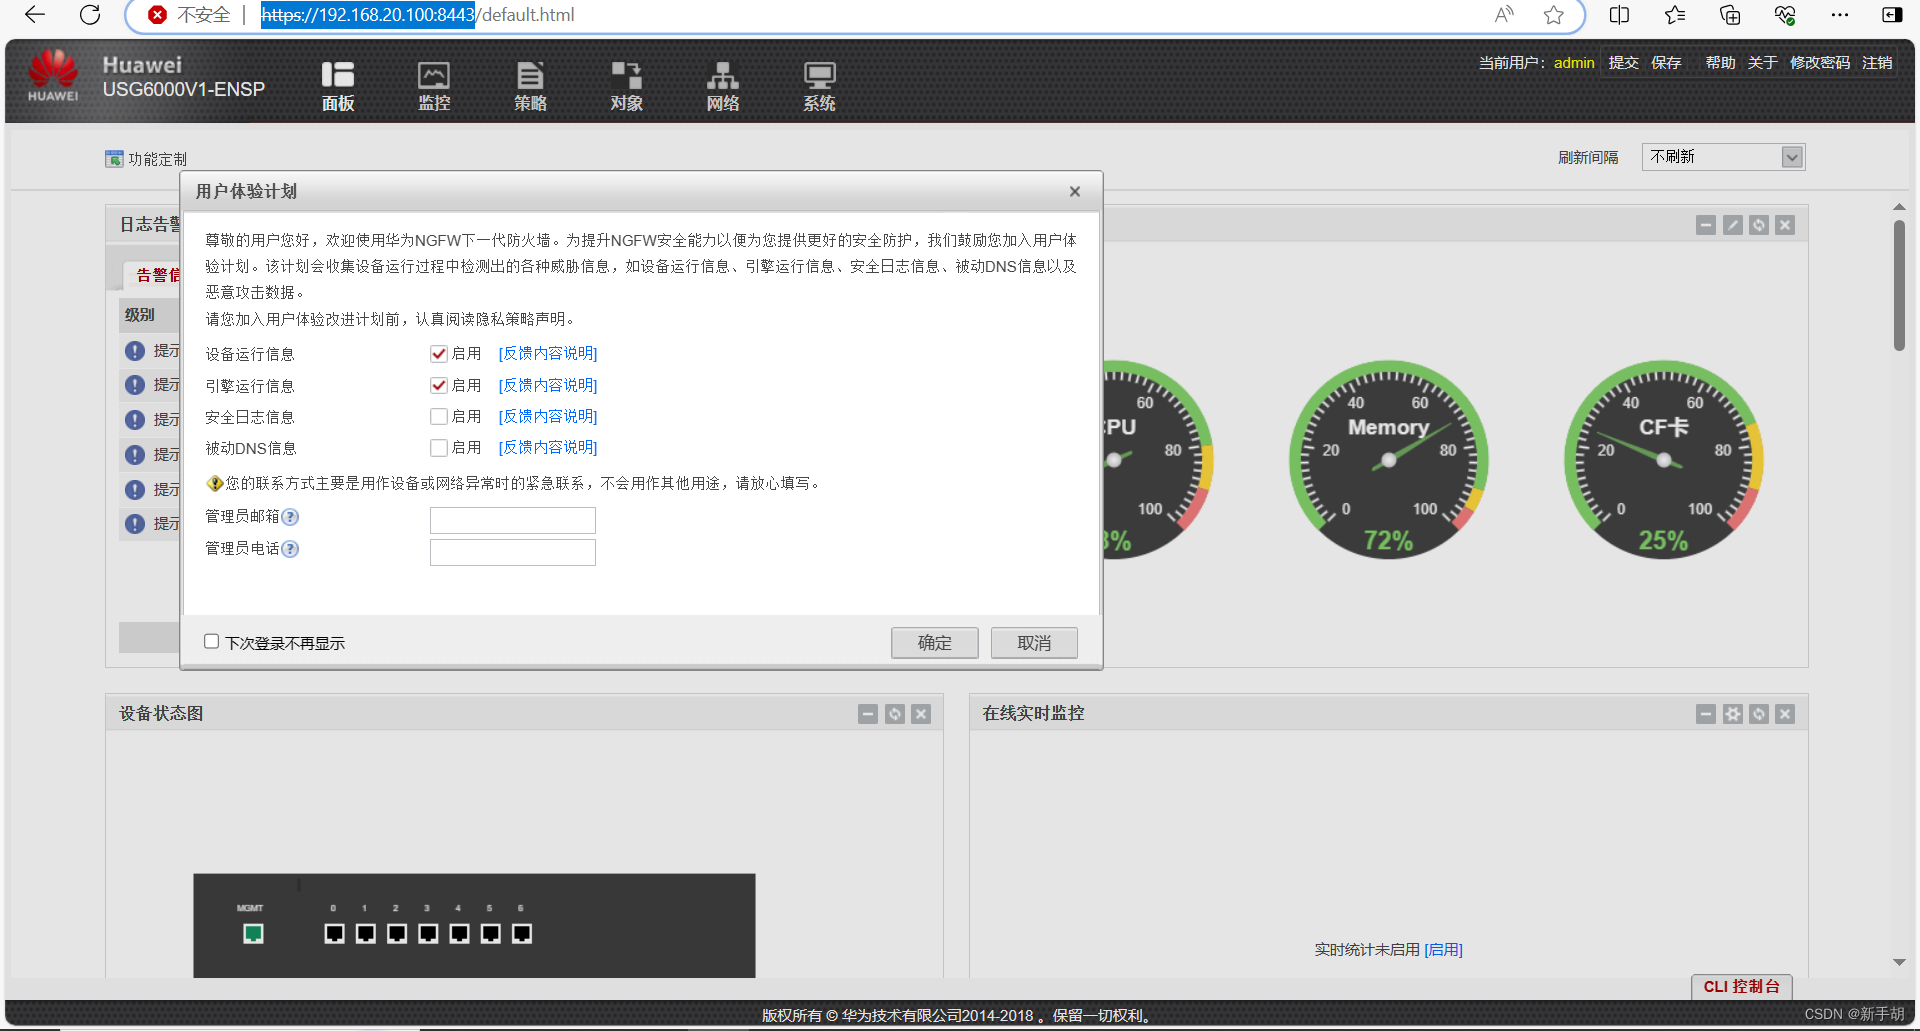This screenshot has height=1031, width=1920.
Task: Check 下次登录不再显示 checkbox
Action: click(x=211, y=642)
